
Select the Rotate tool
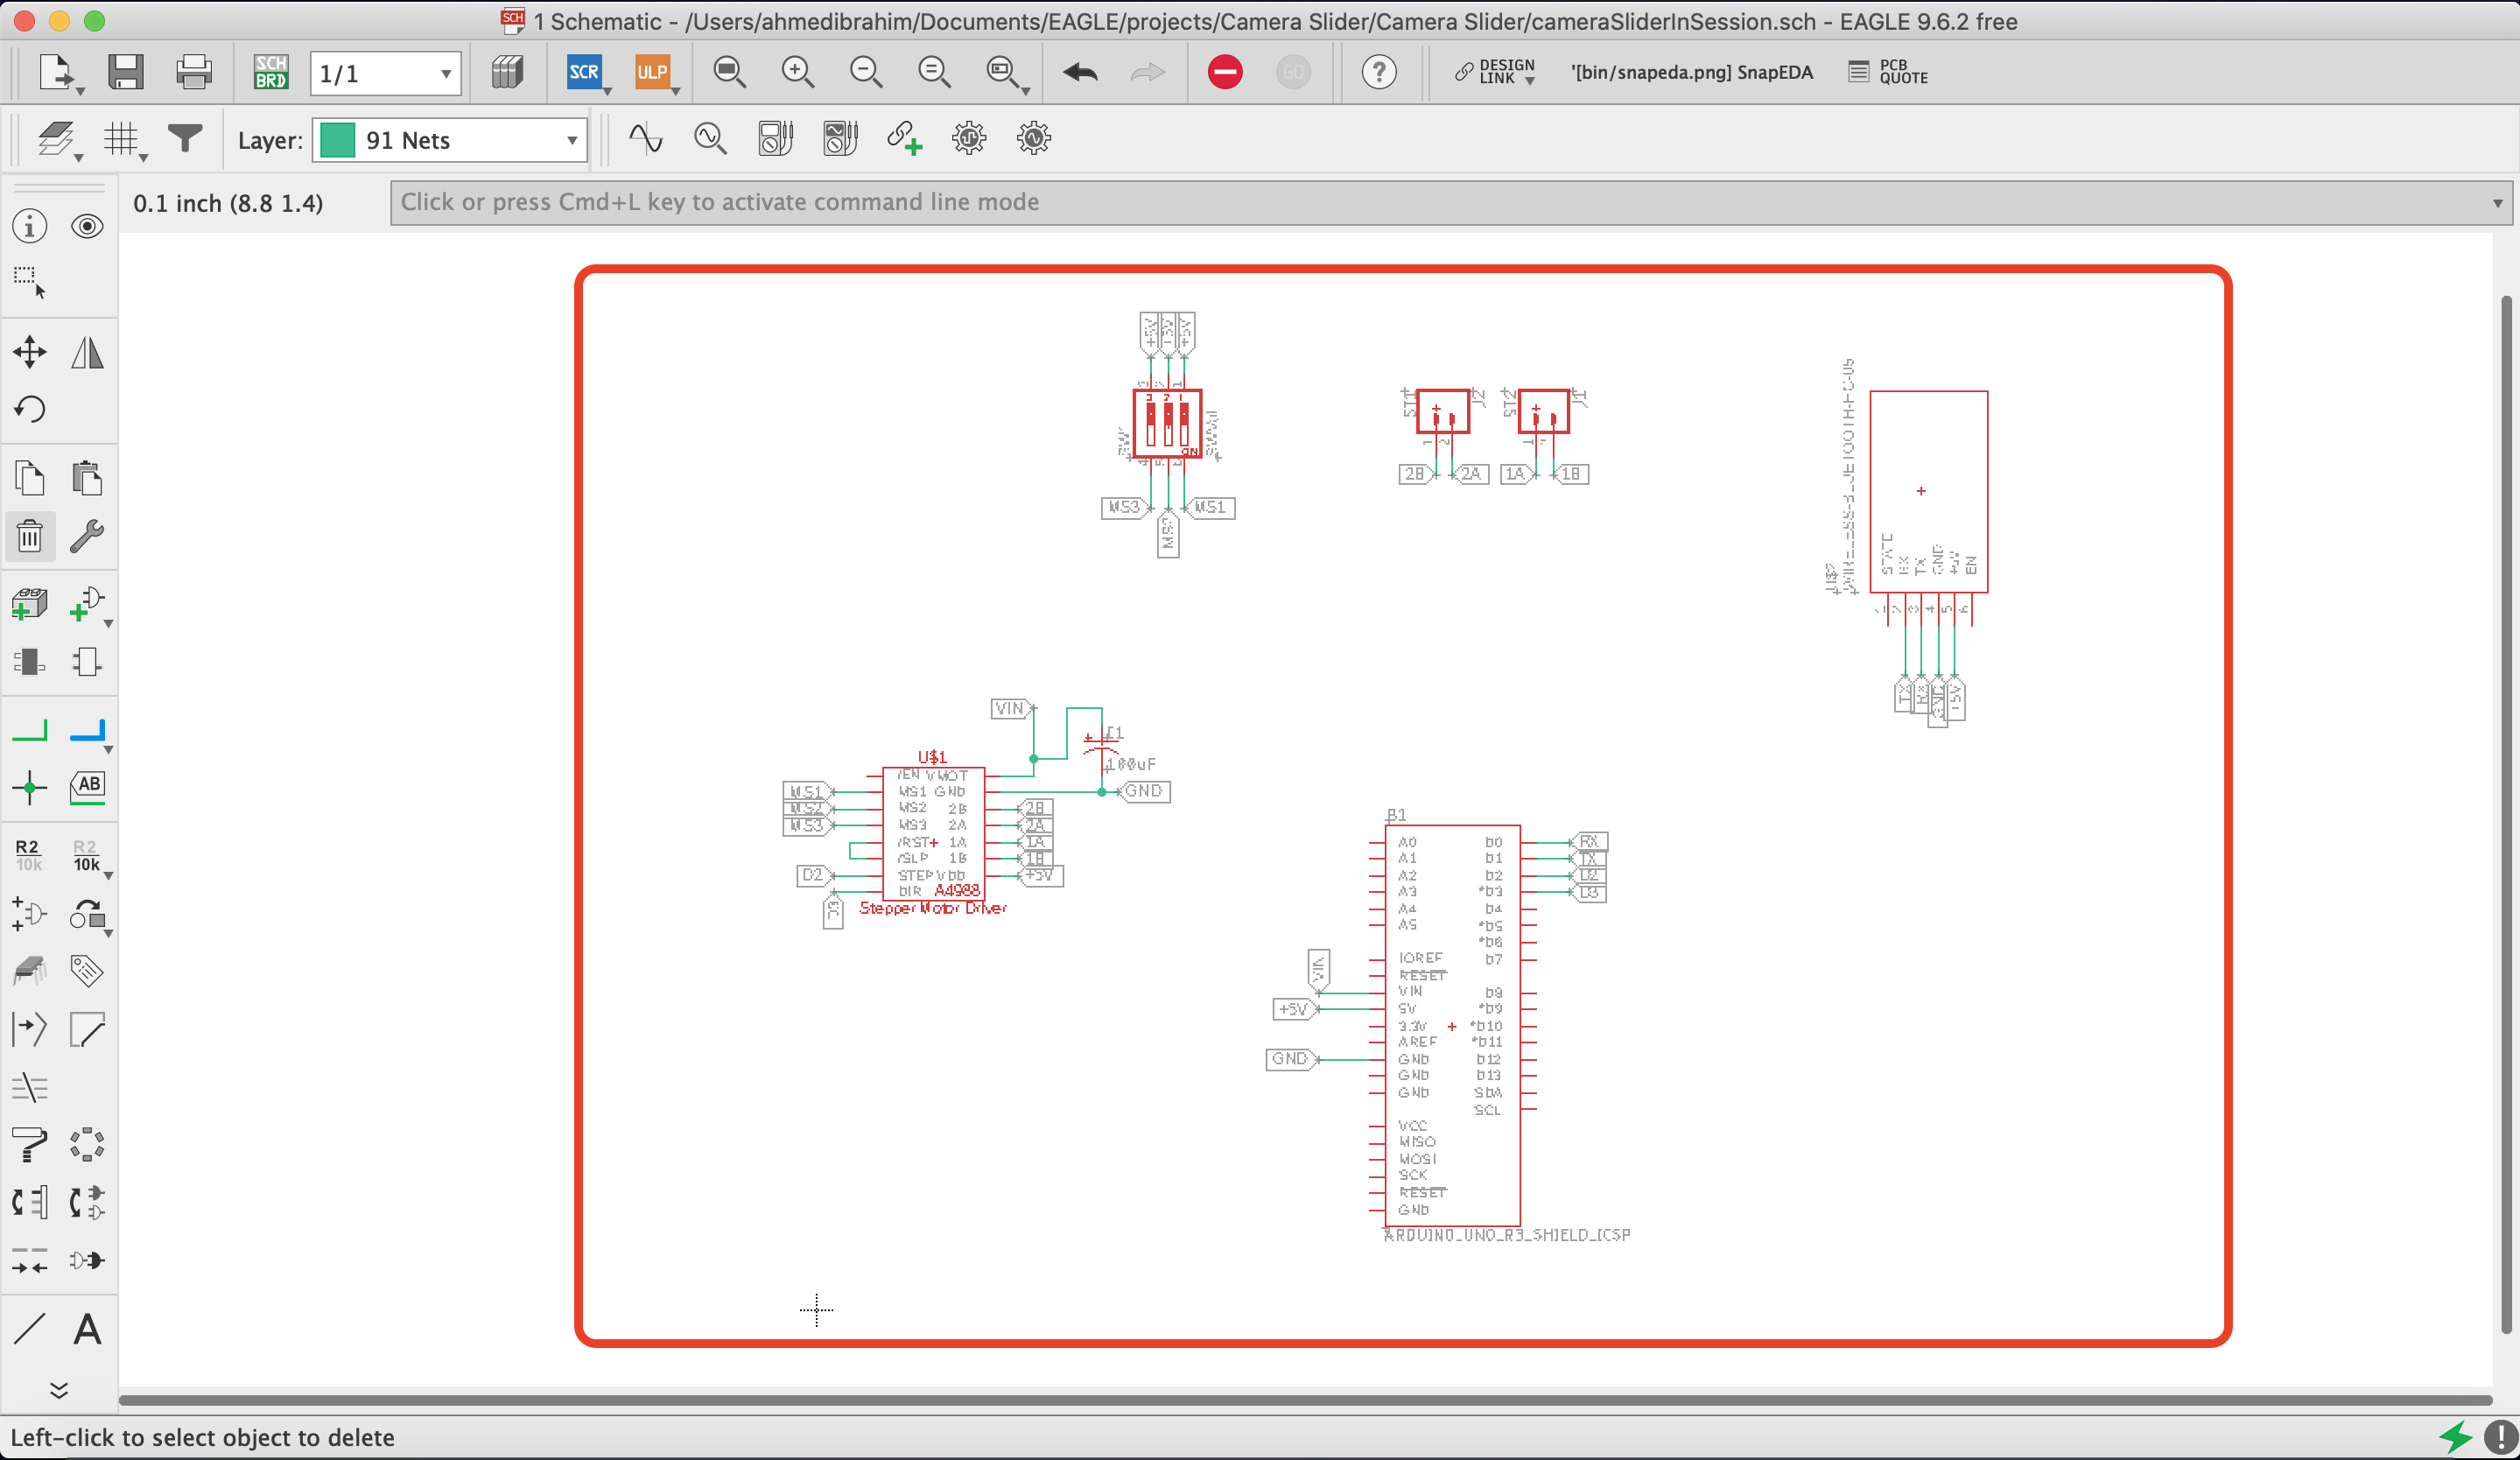click(29, 409)
